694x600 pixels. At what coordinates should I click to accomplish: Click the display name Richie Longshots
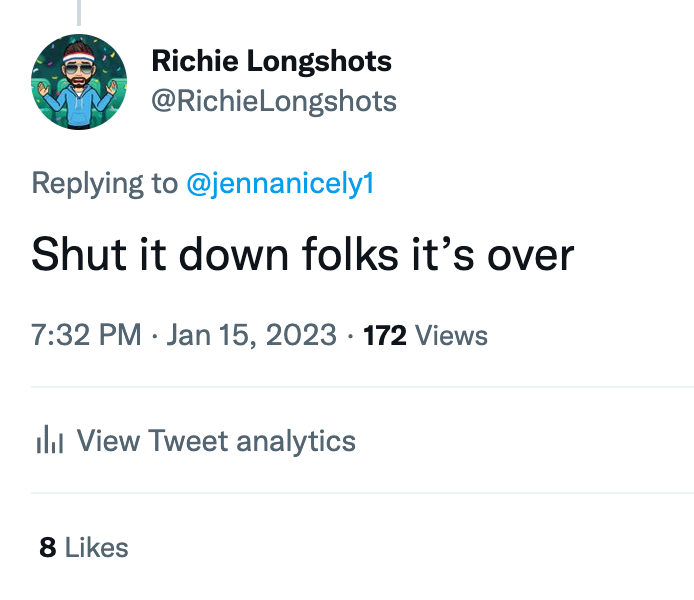click(271, 62)
